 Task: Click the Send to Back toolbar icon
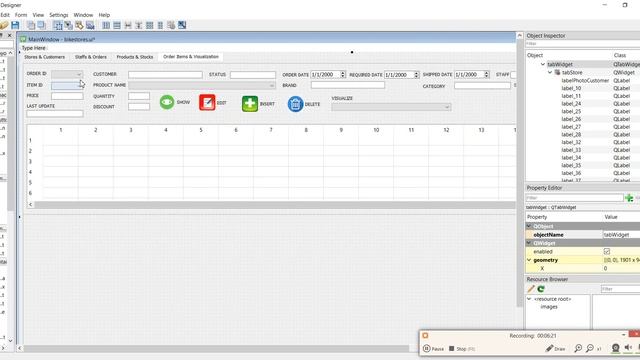tap(31, 25)
